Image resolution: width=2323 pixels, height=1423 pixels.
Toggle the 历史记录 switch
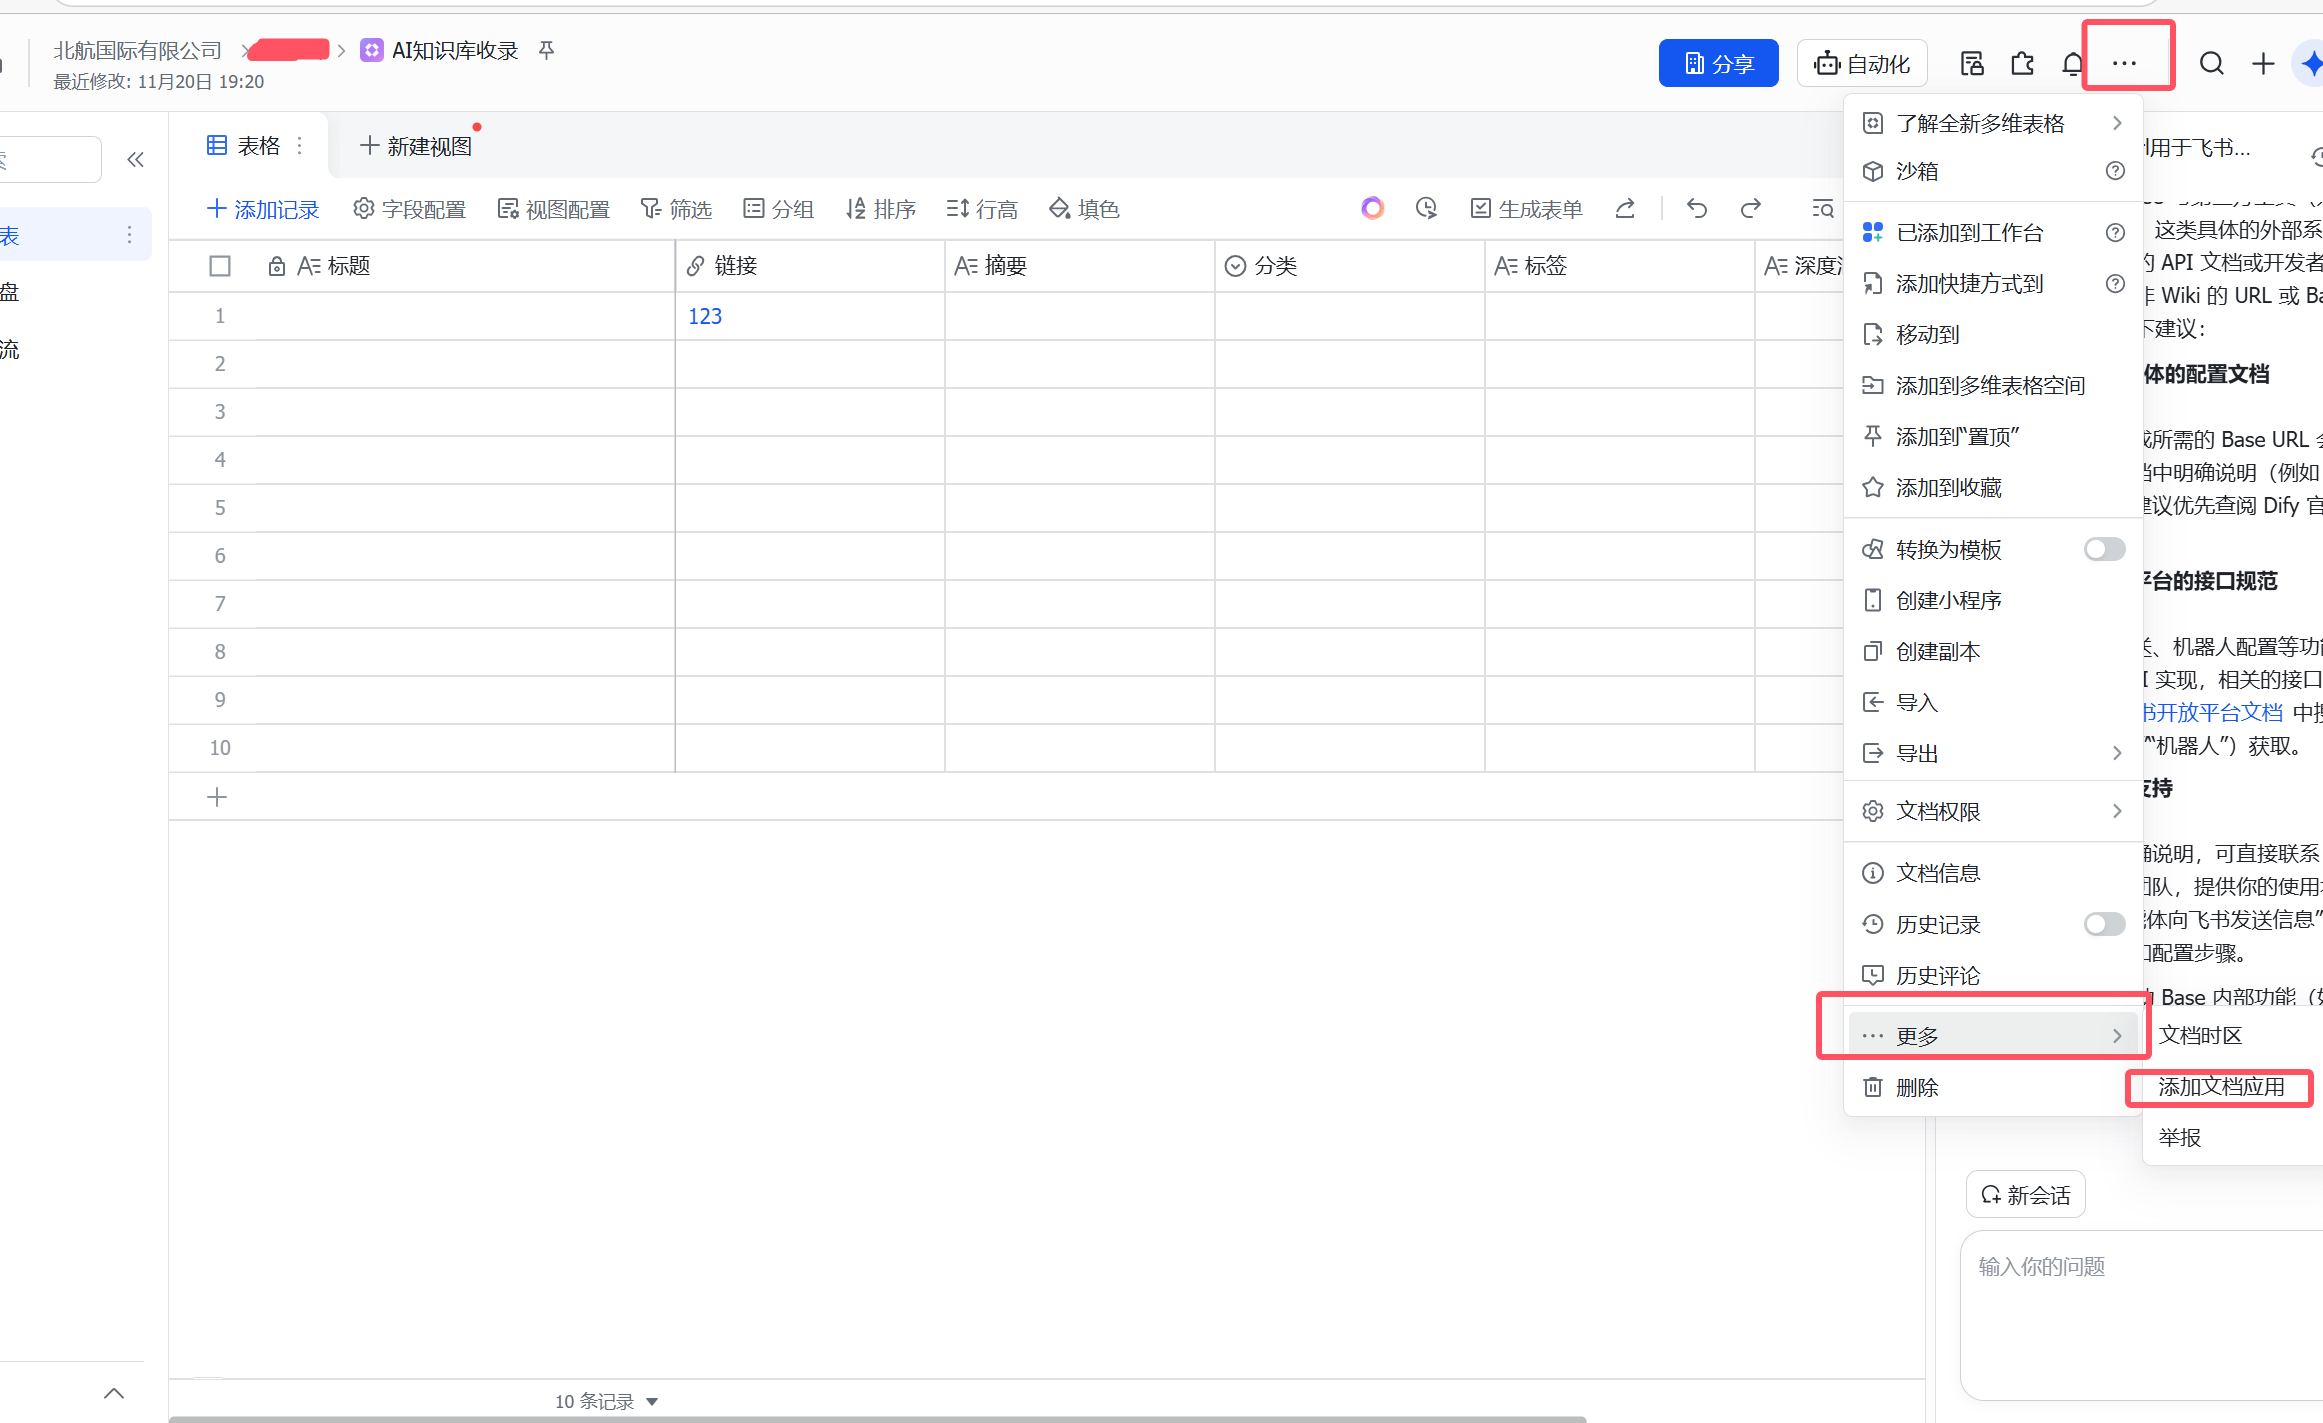(x=2104, y=924)
